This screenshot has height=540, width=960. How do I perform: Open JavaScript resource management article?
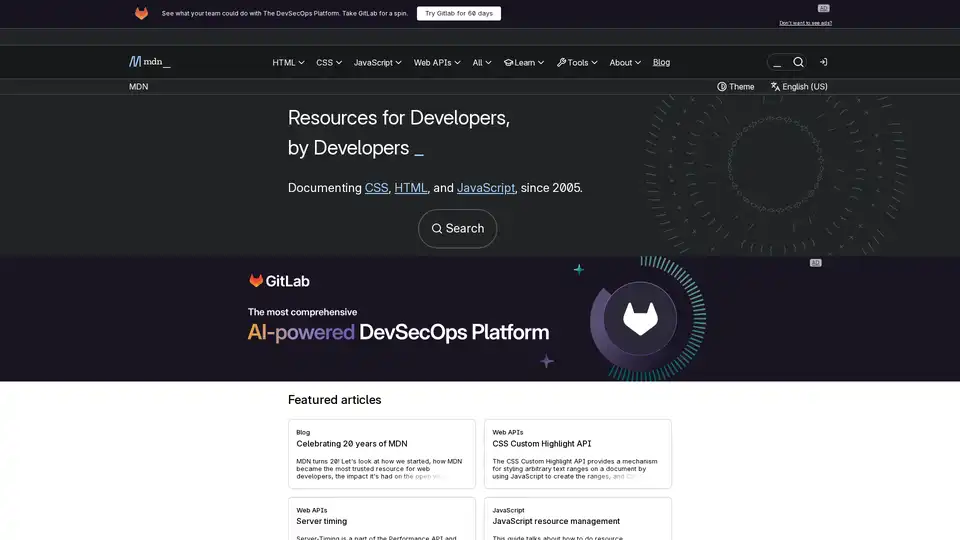[x=556, y=521]
